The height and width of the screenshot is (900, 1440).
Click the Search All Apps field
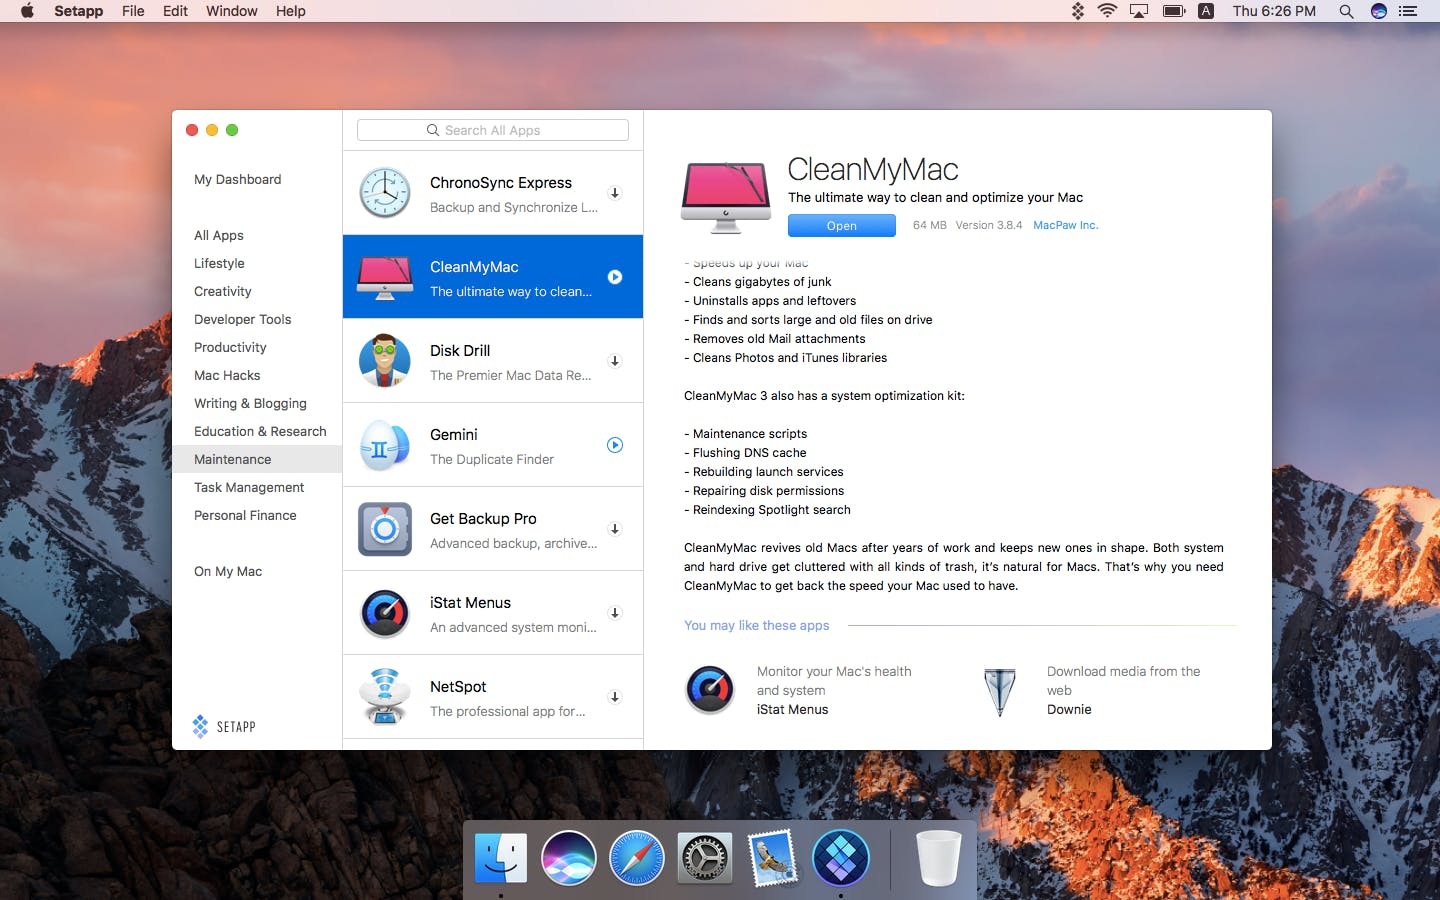click(x=493, y=130)
